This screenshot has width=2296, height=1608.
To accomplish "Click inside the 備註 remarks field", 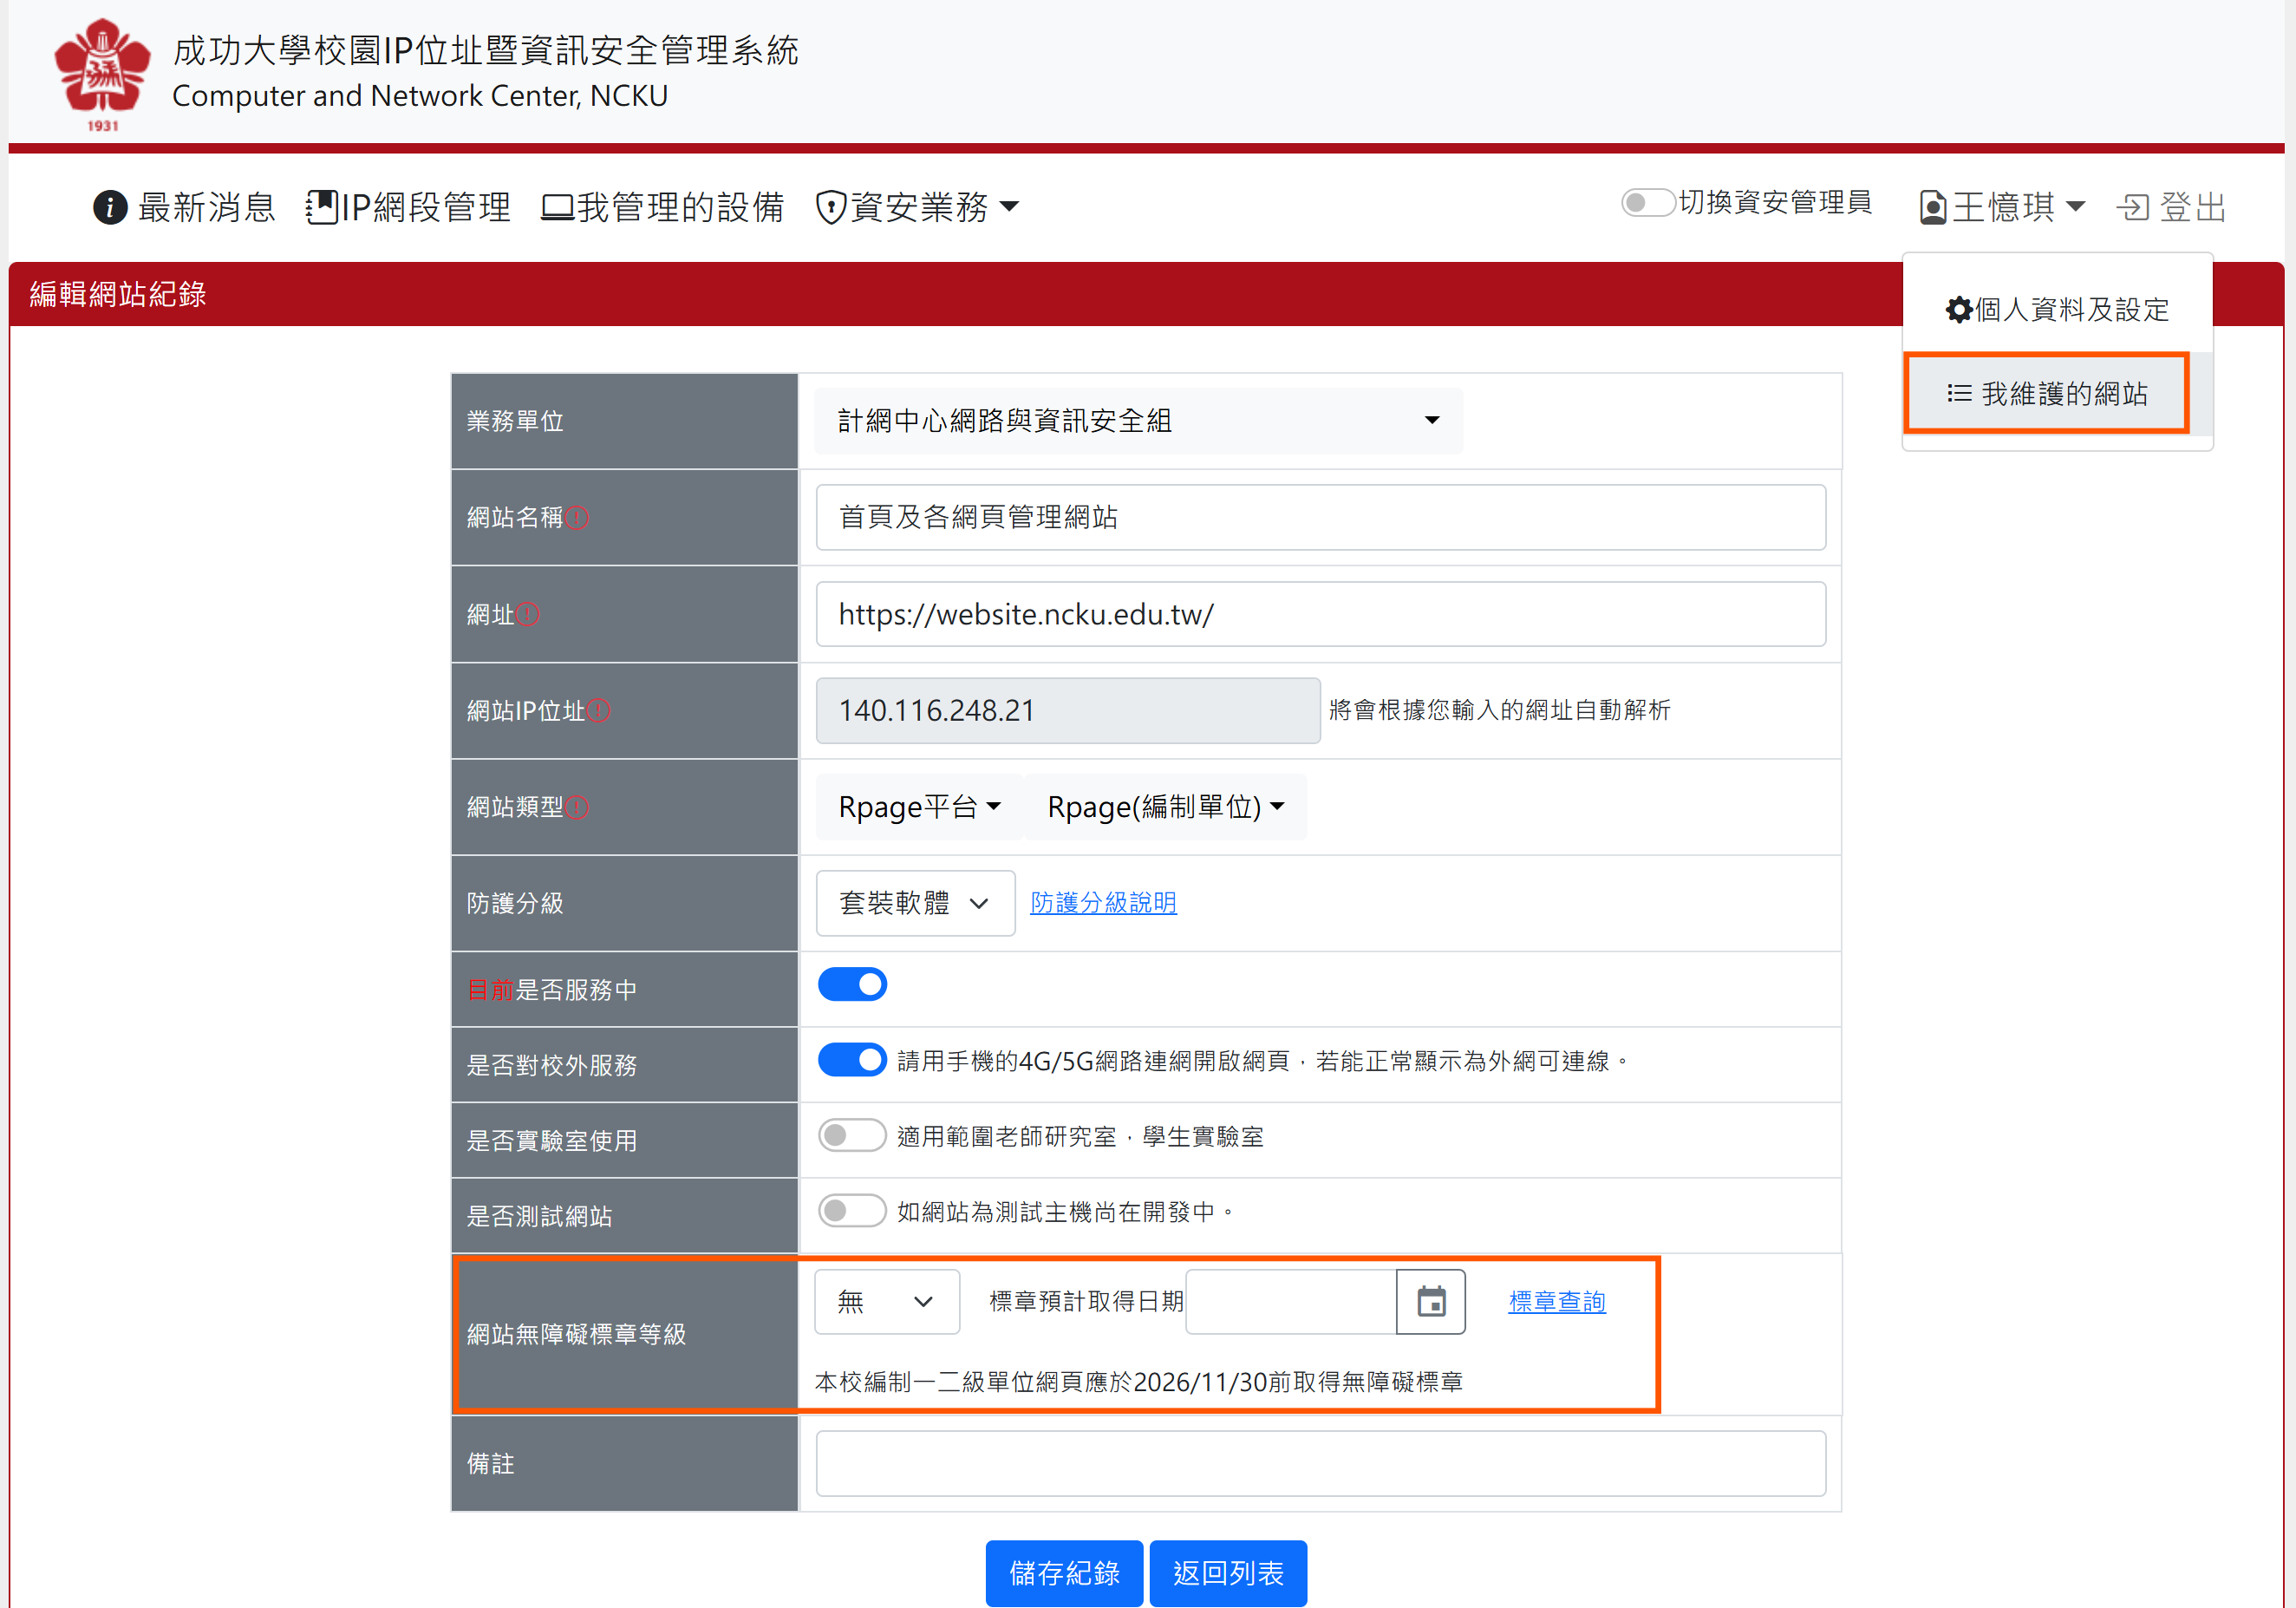I will pos(1318,1463).
